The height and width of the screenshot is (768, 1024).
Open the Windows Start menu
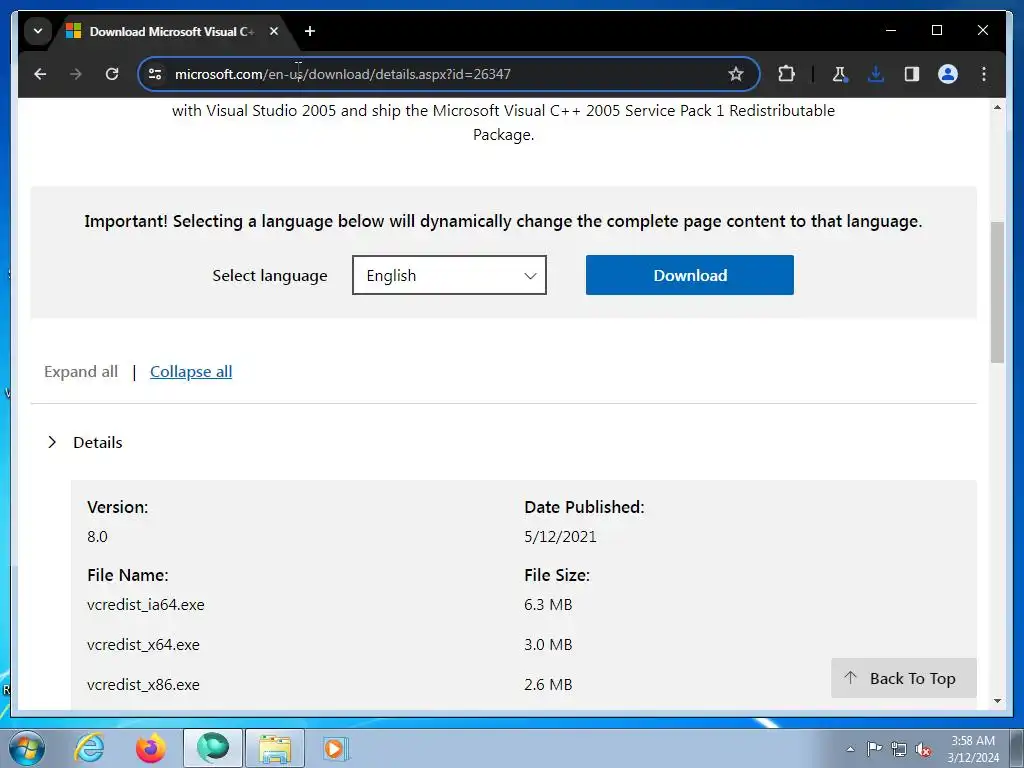[27, 748]
